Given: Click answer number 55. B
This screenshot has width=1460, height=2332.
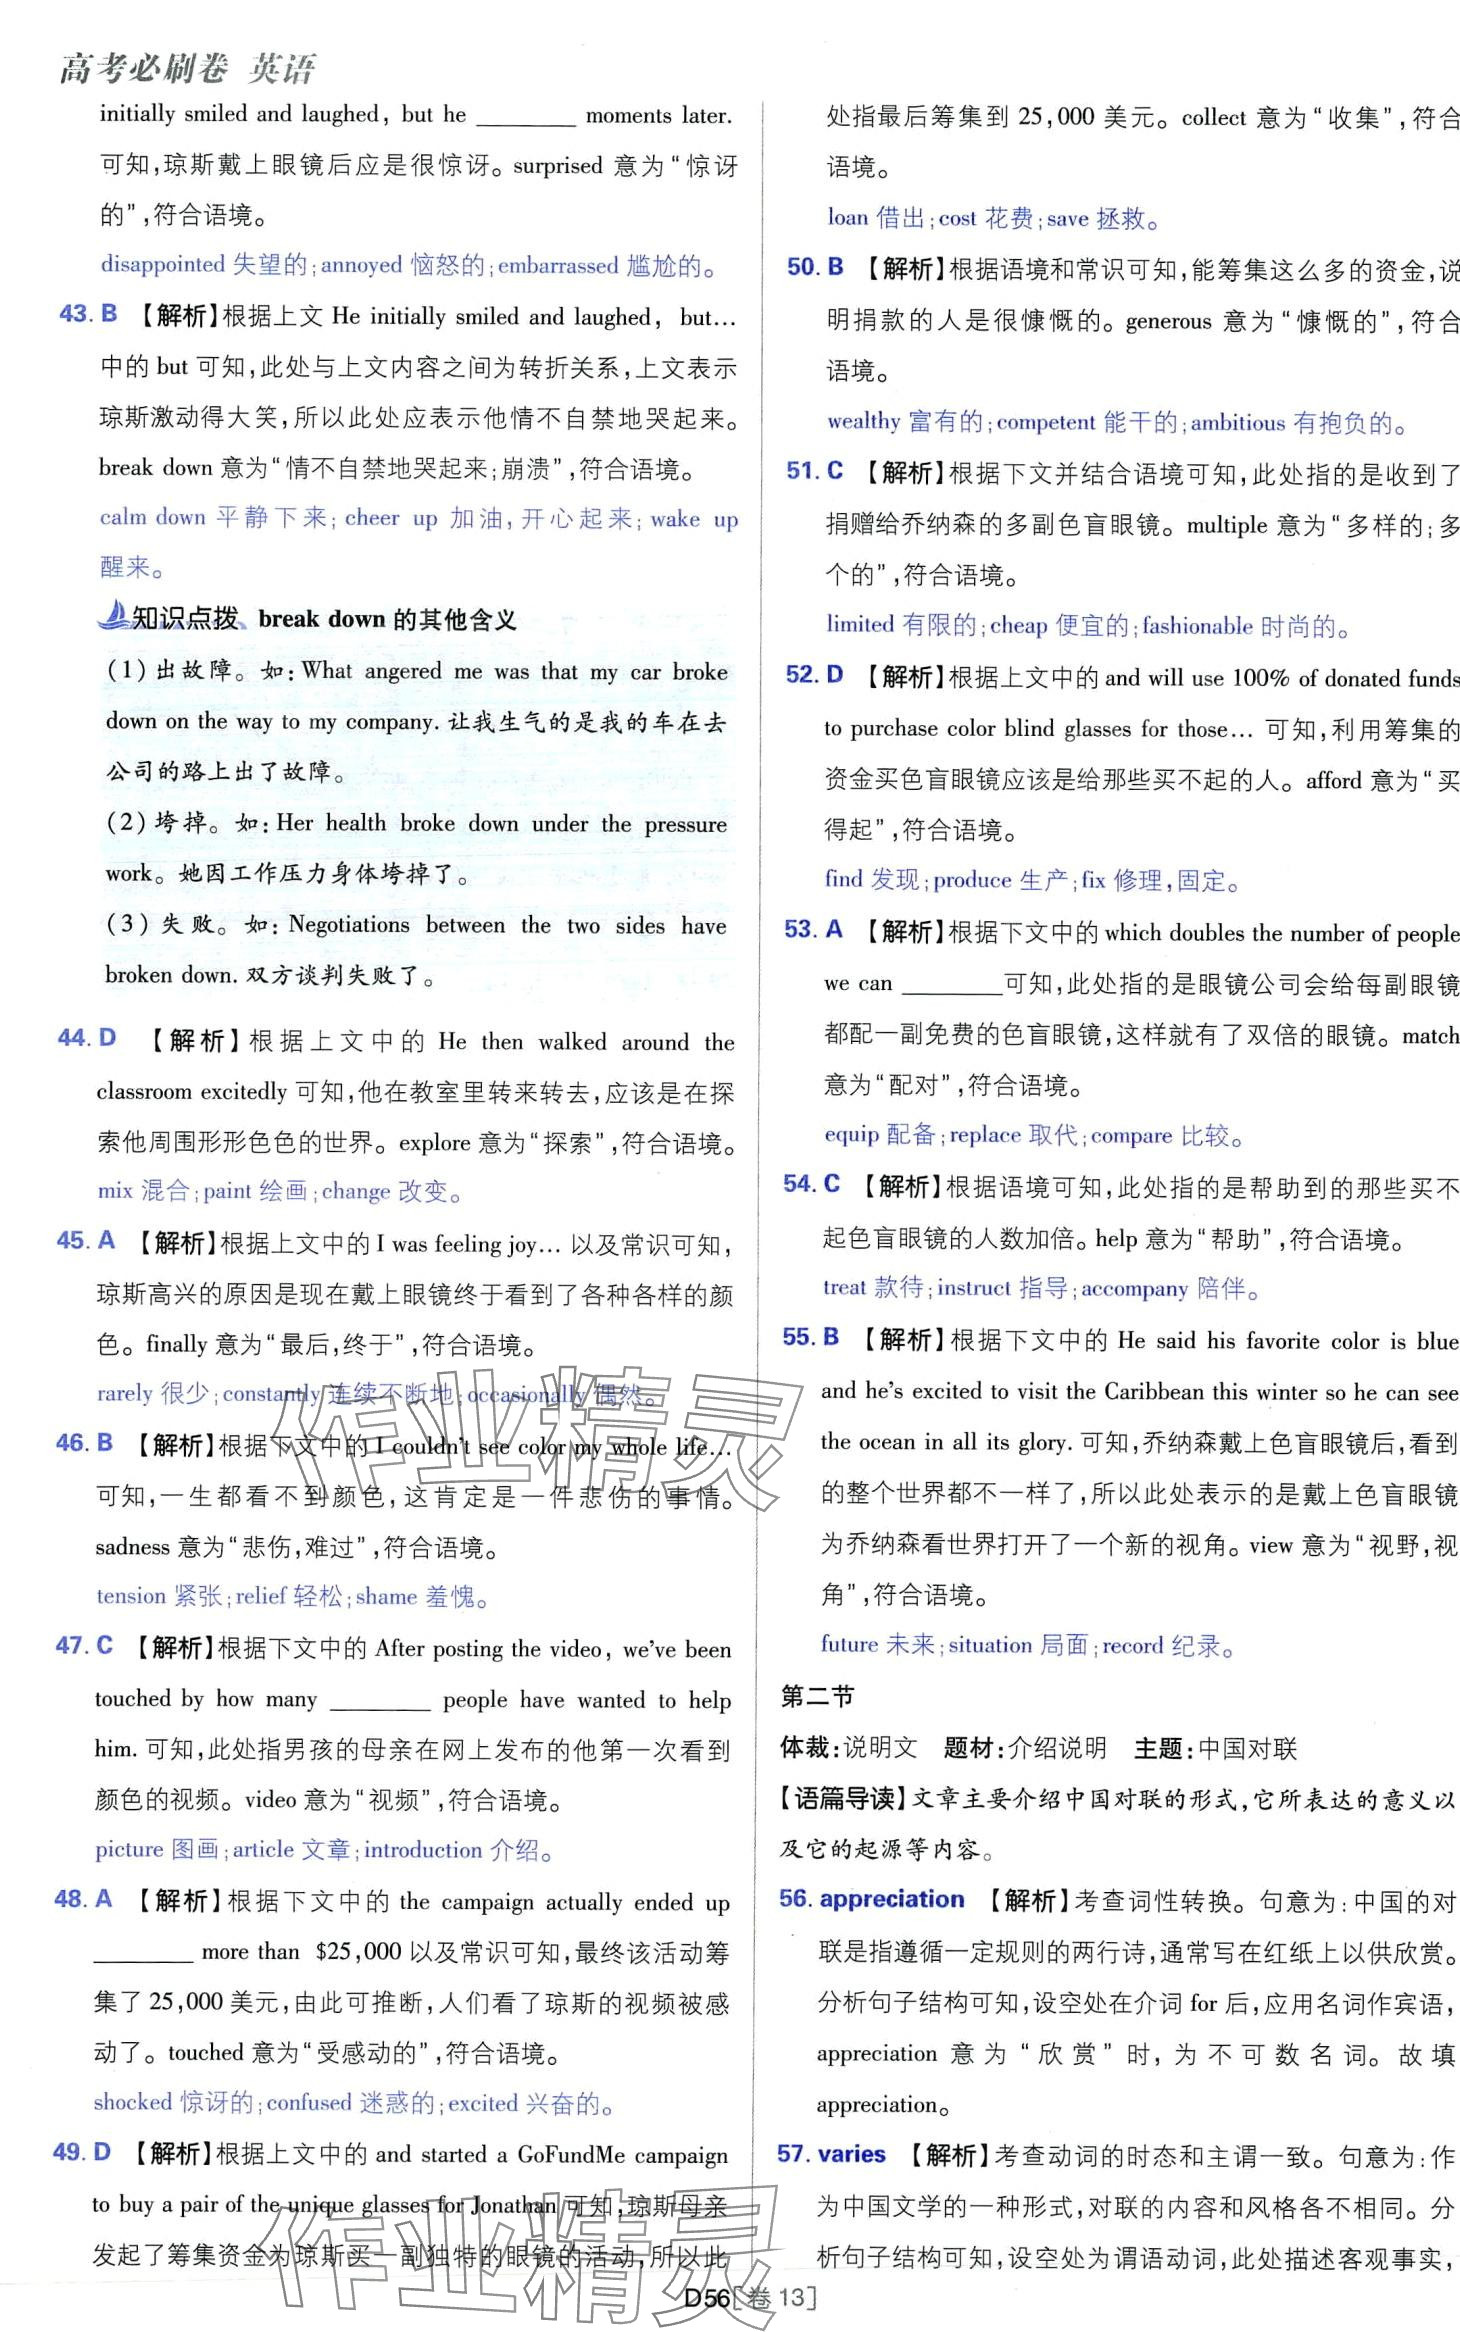Looking at the screenshot, I should pos(810,1337).
